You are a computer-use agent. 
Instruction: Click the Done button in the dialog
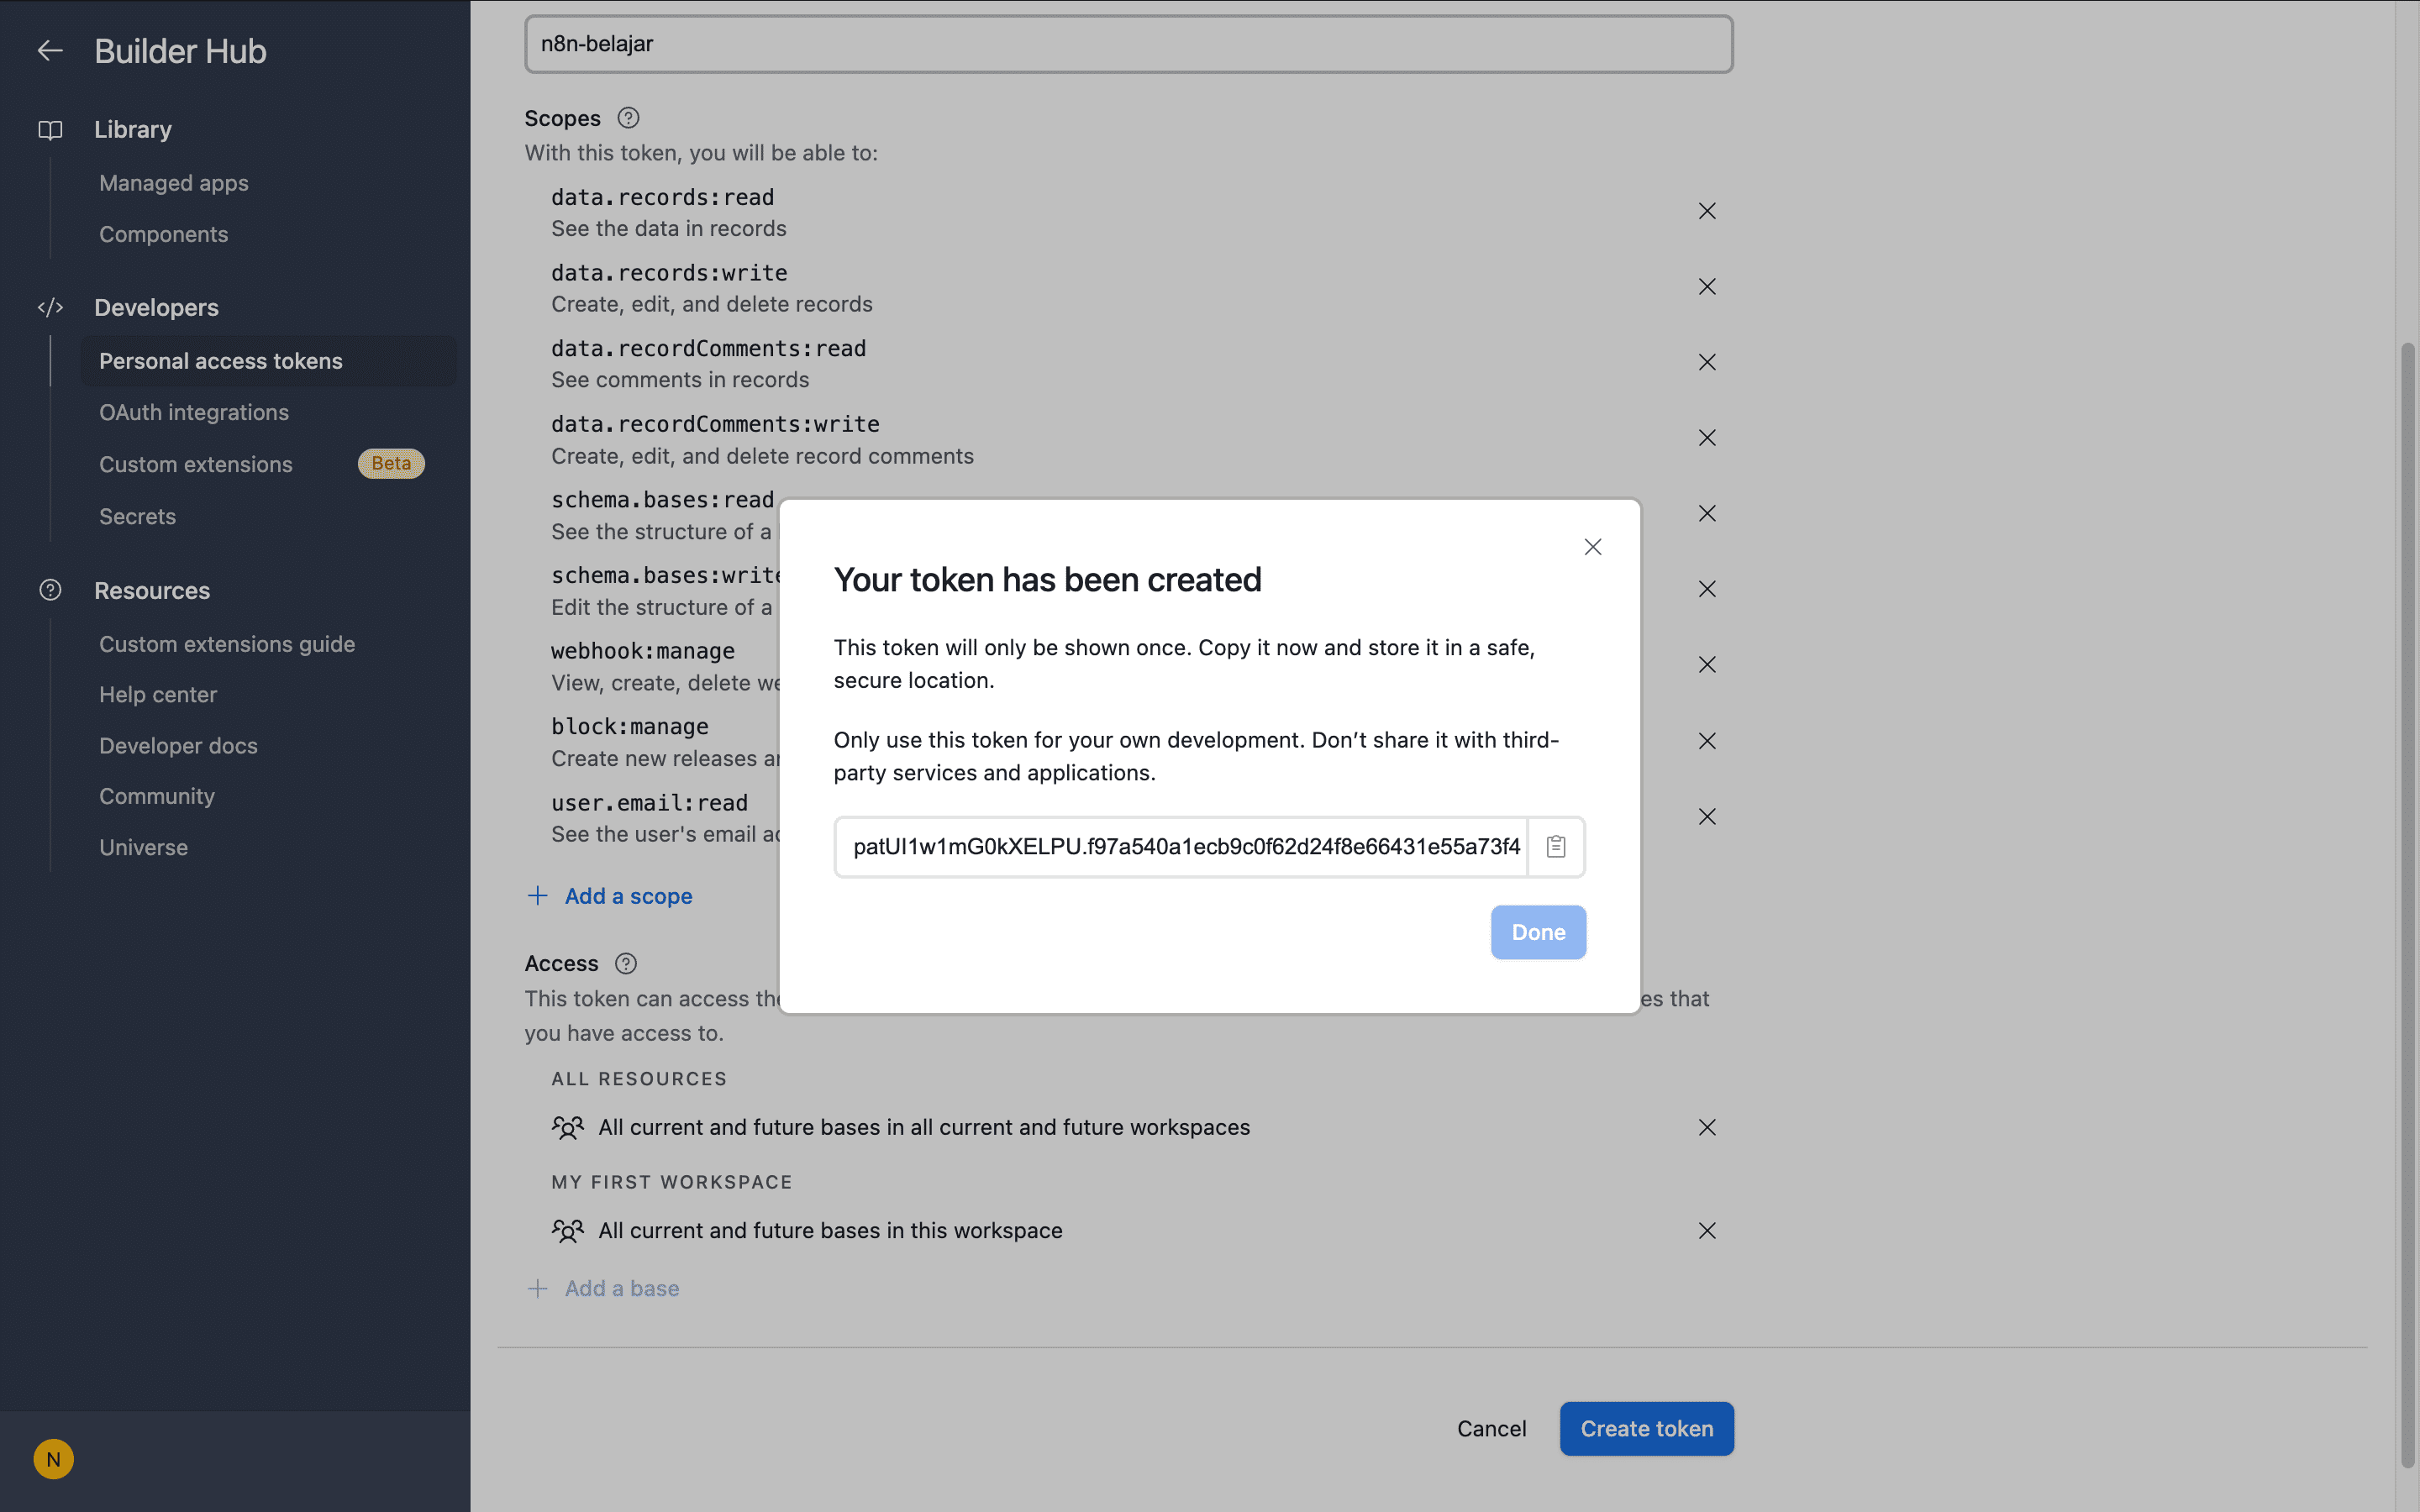(x=1538, y=932)
